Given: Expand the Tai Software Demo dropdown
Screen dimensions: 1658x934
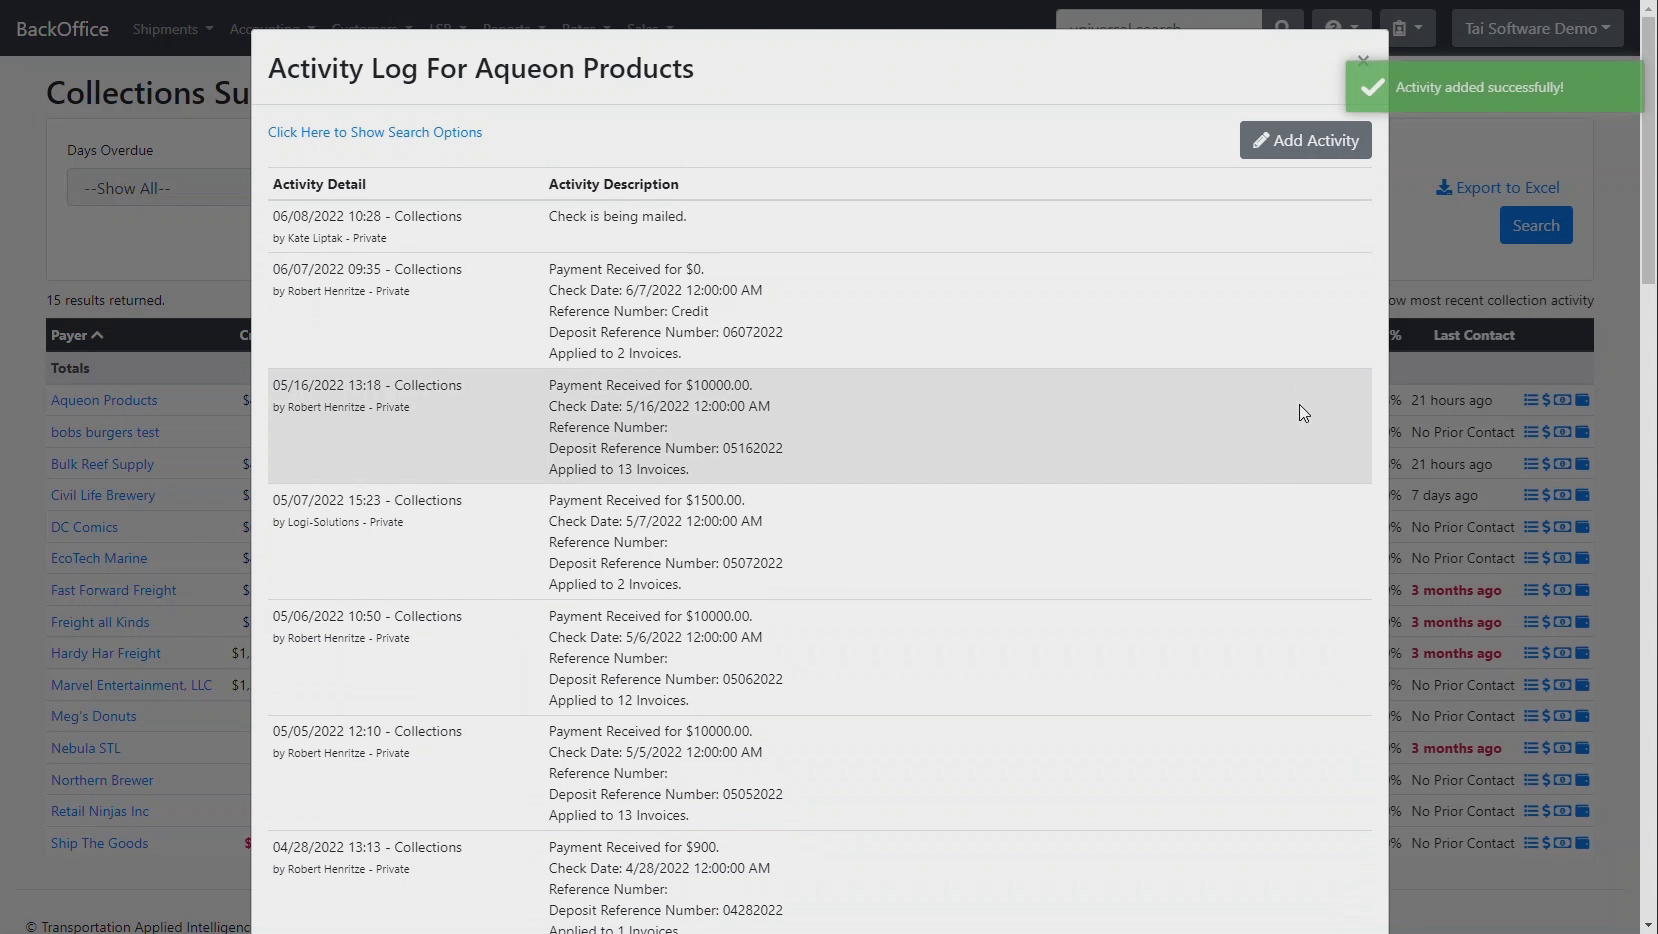Looking at the screenshot, I should pos(1537,28).
